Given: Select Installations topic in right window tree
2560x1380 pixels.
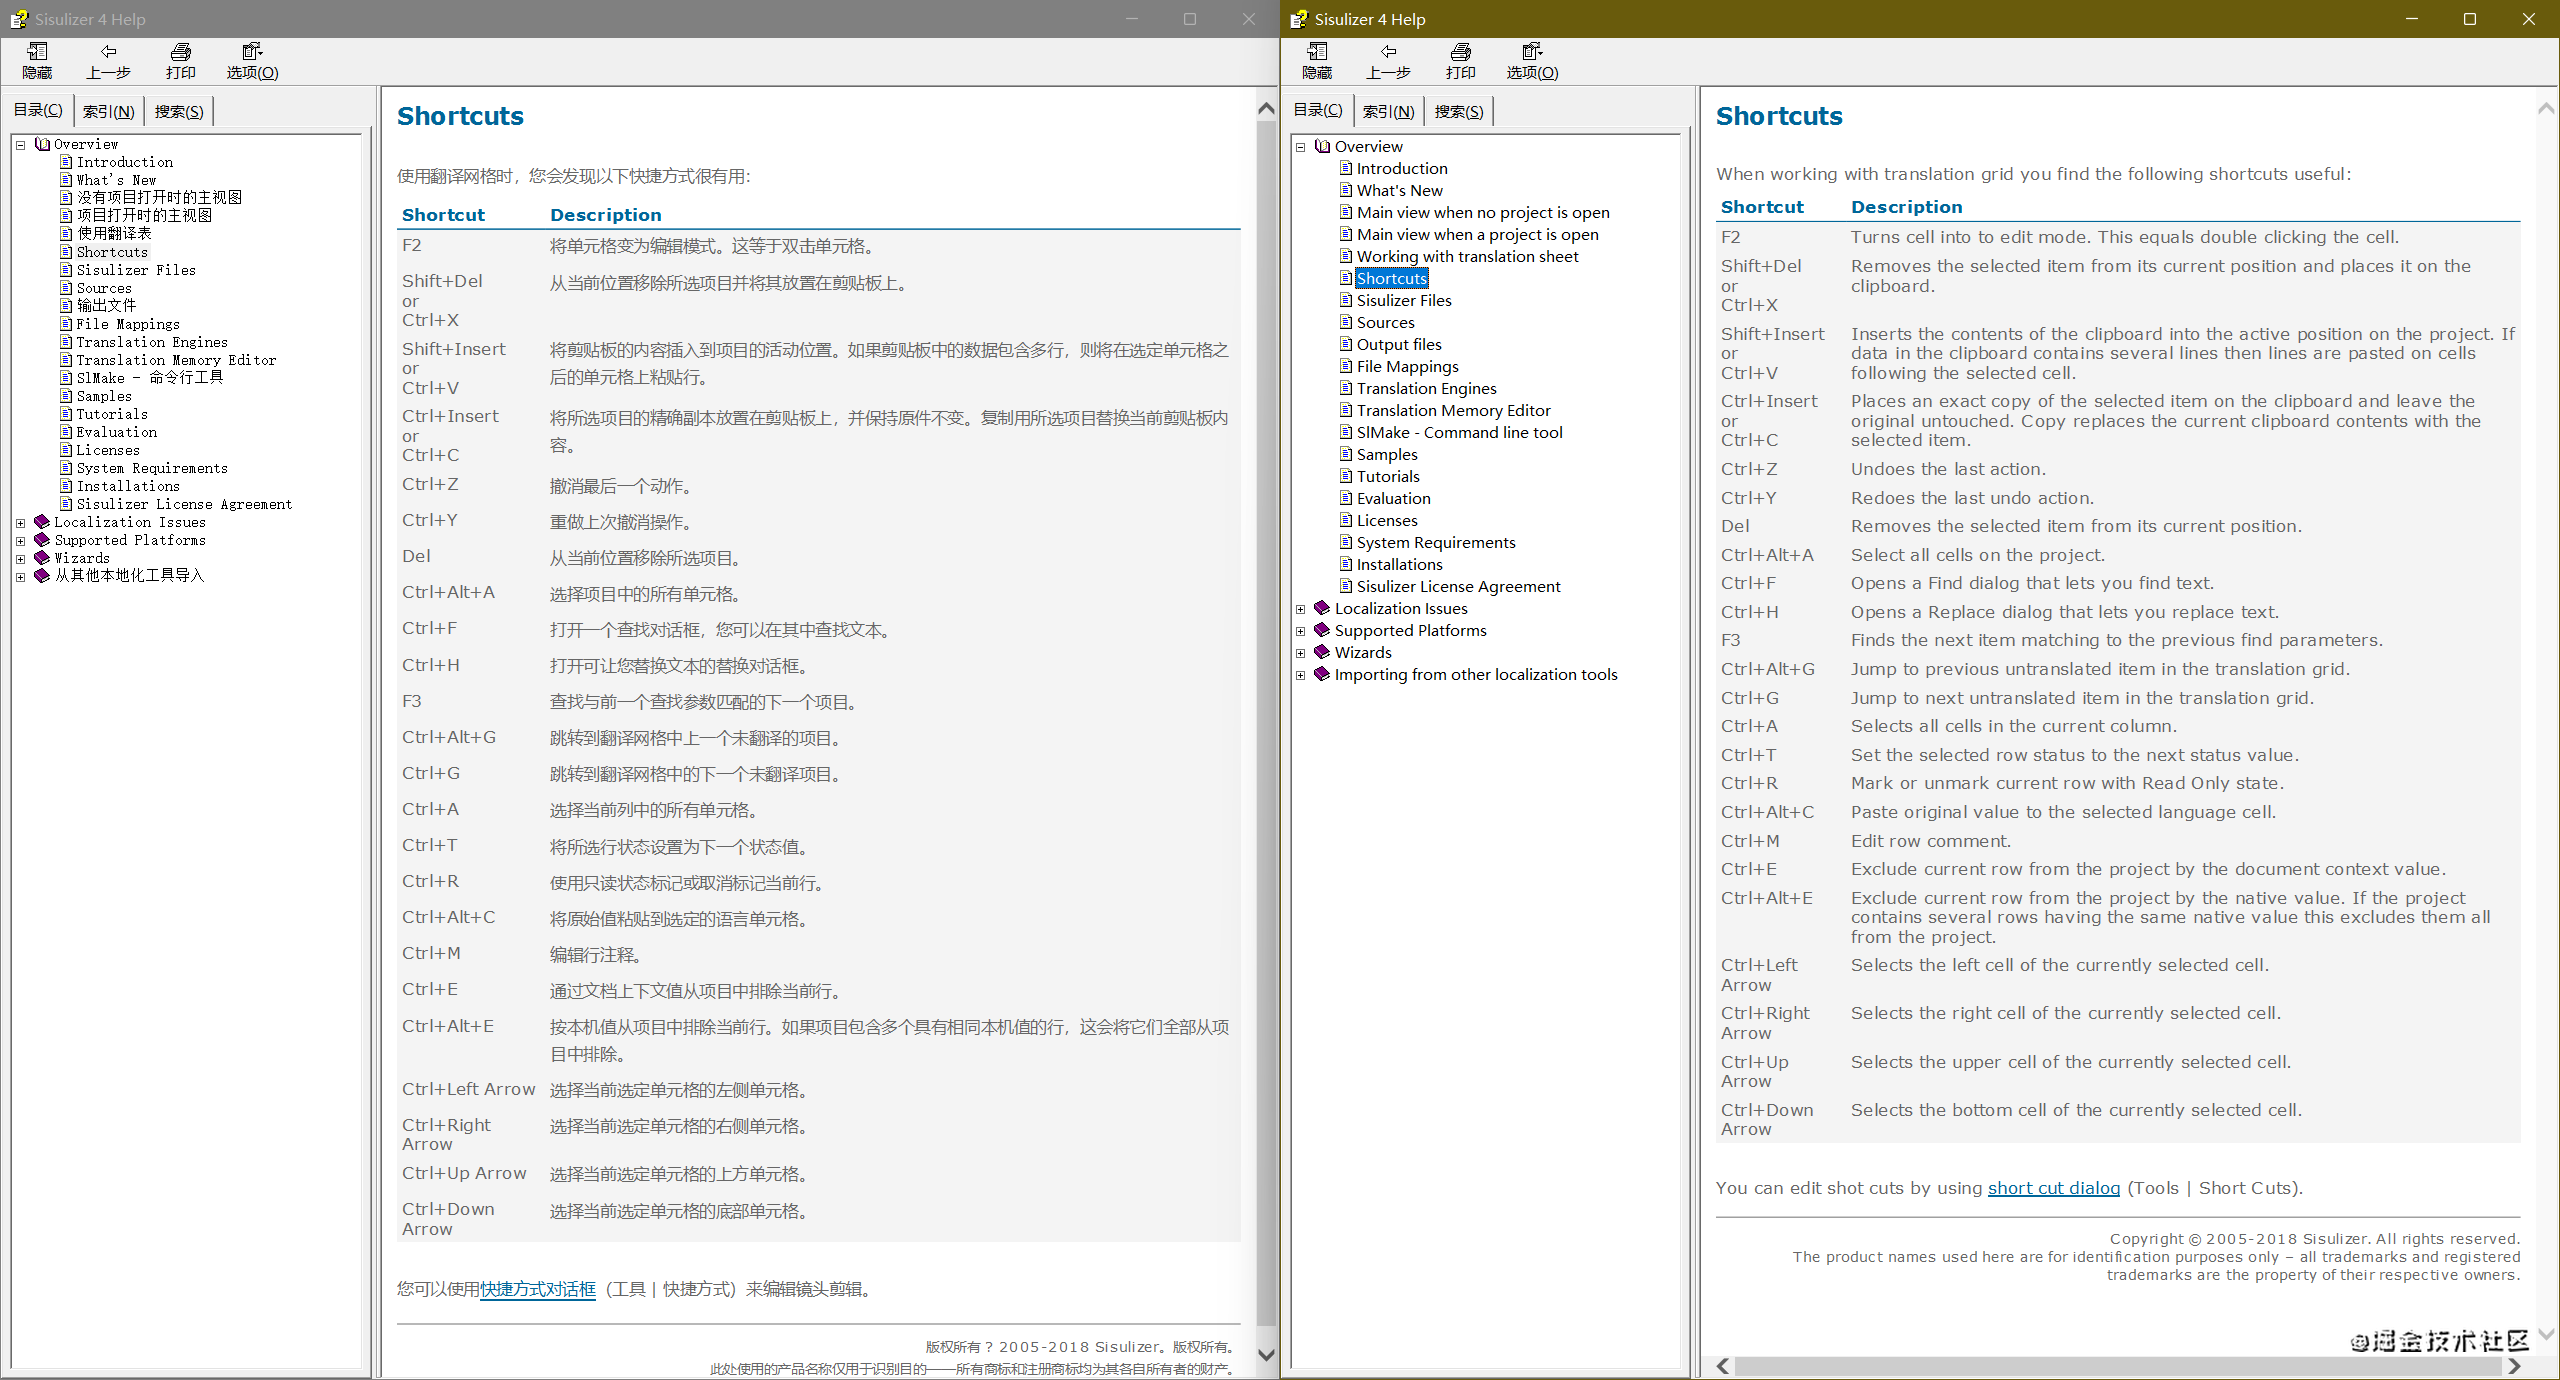Looking at the screenshot, I should pyautogui.click(x=1399, y=564).
